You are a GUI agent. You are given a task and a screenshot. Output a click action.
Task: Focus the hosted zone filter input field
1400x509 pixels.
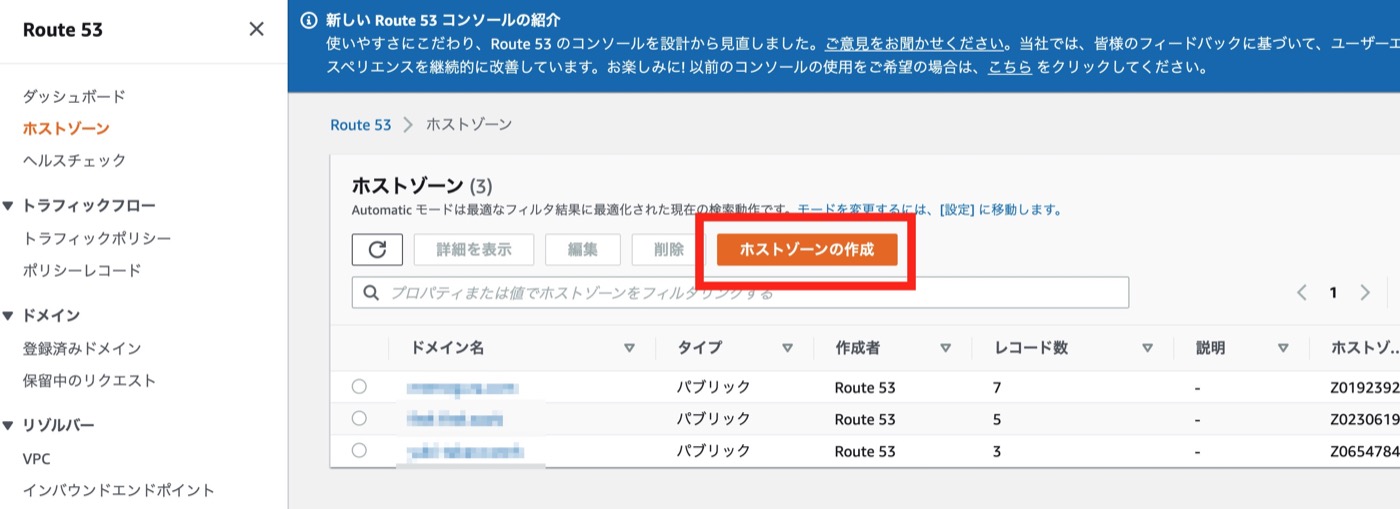(x=740, y=293)
